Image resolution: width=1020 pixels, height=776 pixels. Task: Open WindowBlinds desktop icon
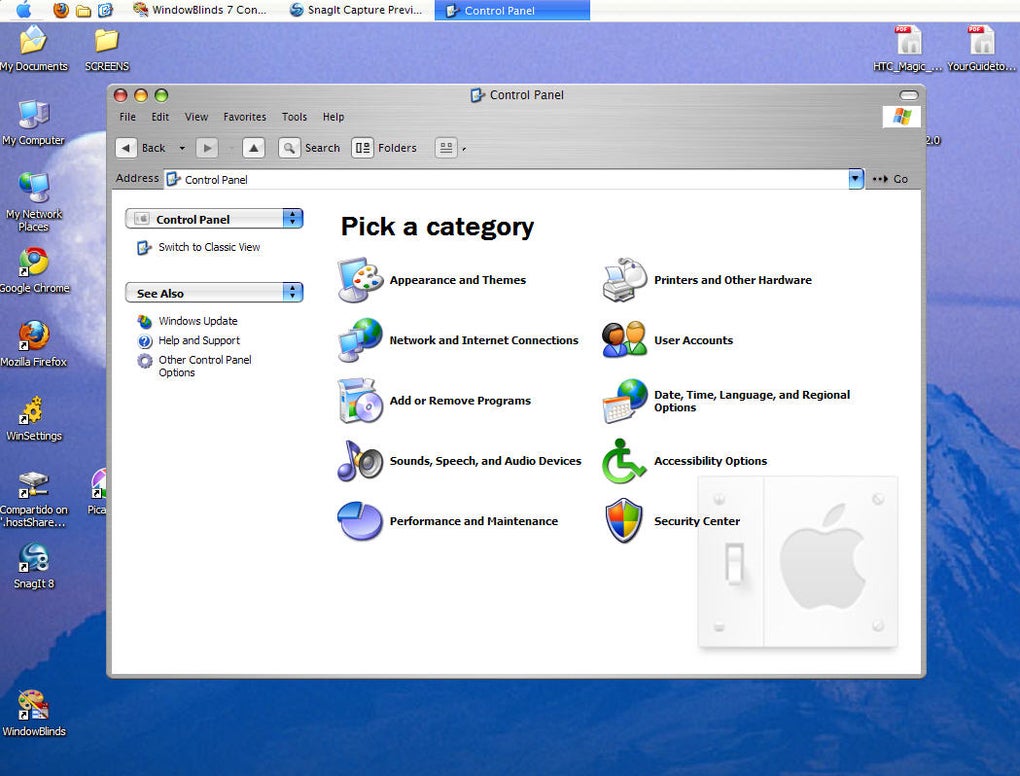34,714
